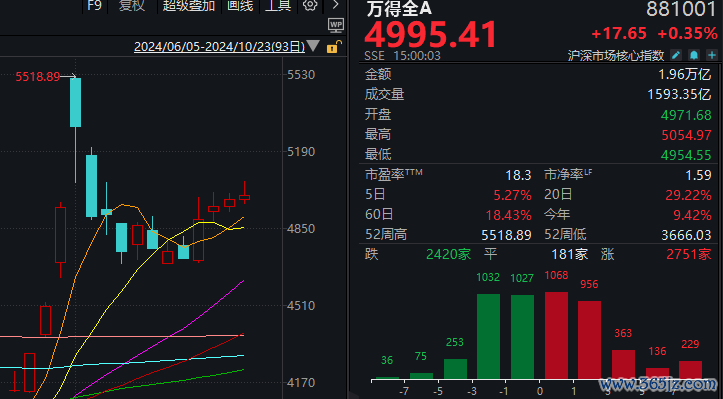Click the 成交量 value 1593.35亿
The height and width of the screenshot is (399, 723).
680,95
